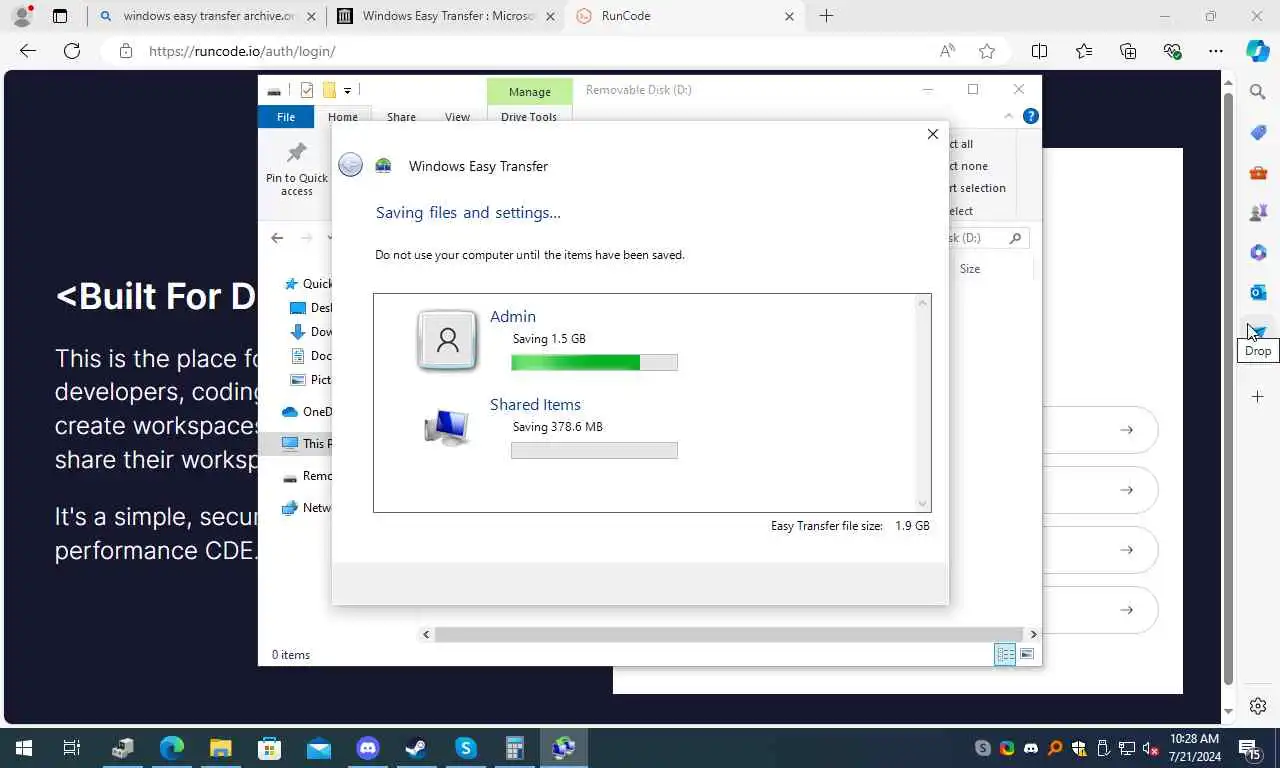1280x768 pixels.
Task: Open notification center in system tray
Action: [1249, 748]
